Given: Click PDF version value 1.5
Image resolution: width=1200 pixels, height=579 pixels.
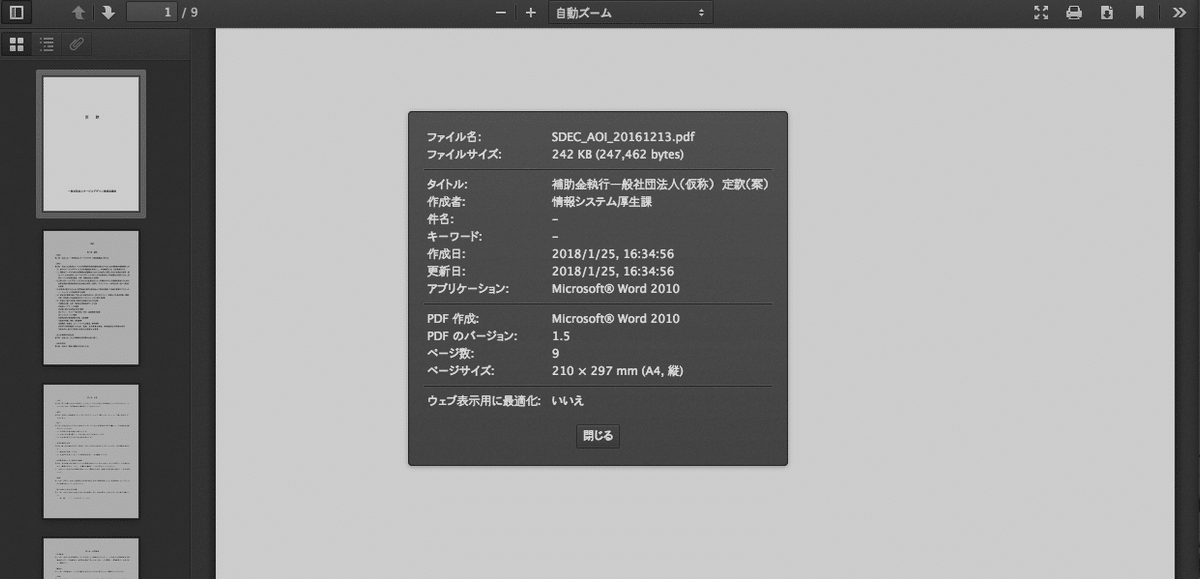Looking at the screenshot, I should pos(561,336).
